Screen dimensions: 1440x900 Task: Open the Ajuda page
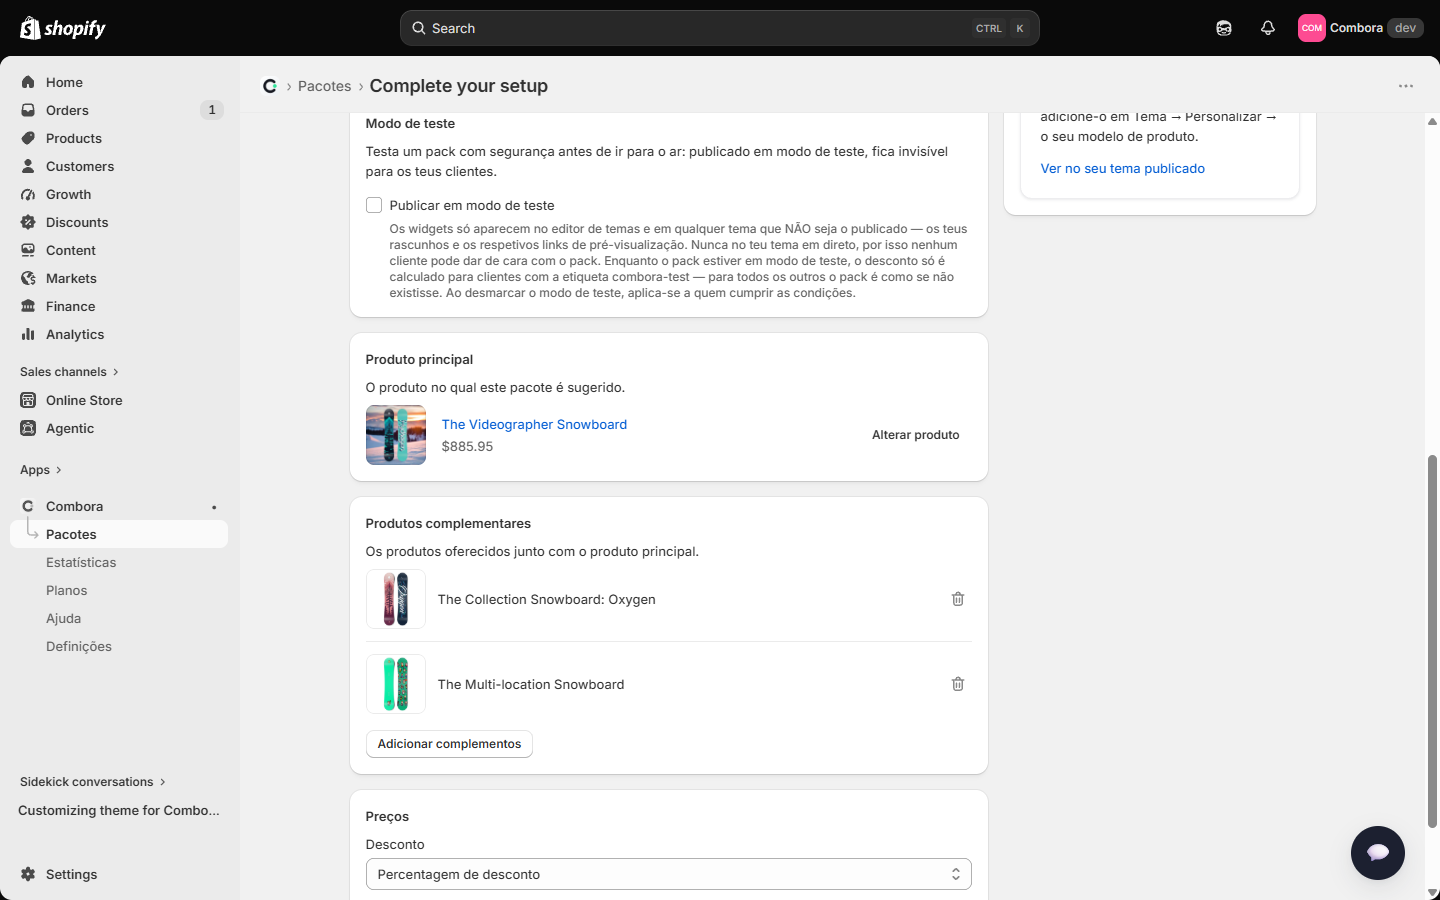pyautogui.click(x=64, y=618)
